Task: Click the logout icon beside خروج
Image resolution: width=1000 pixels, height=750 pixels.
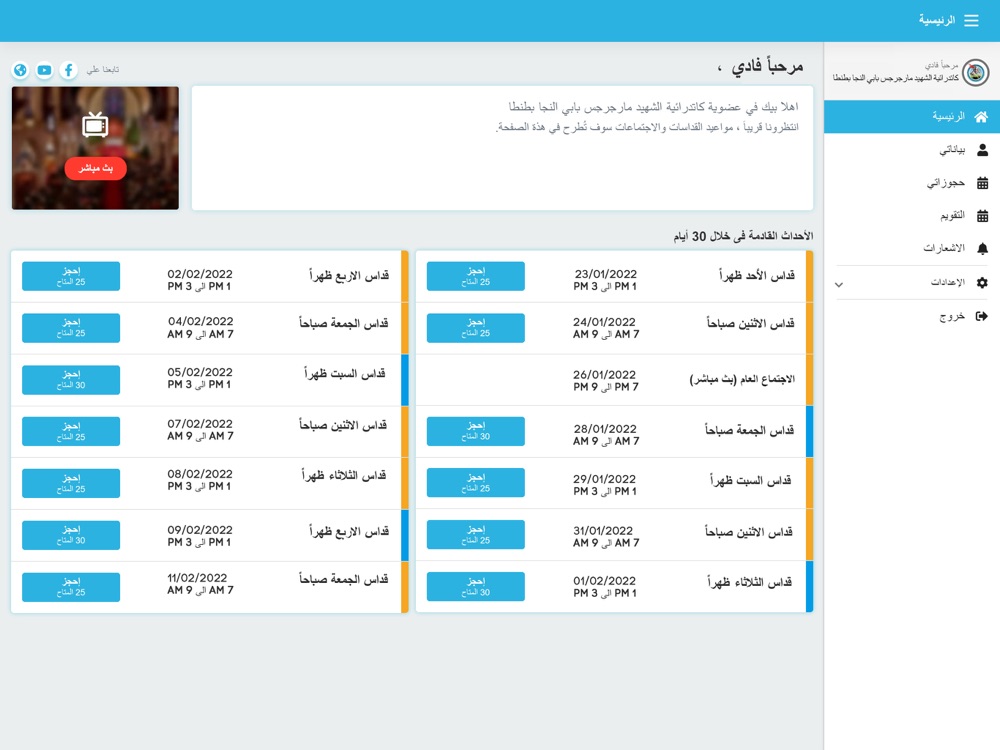Action: tap(982, 316)
